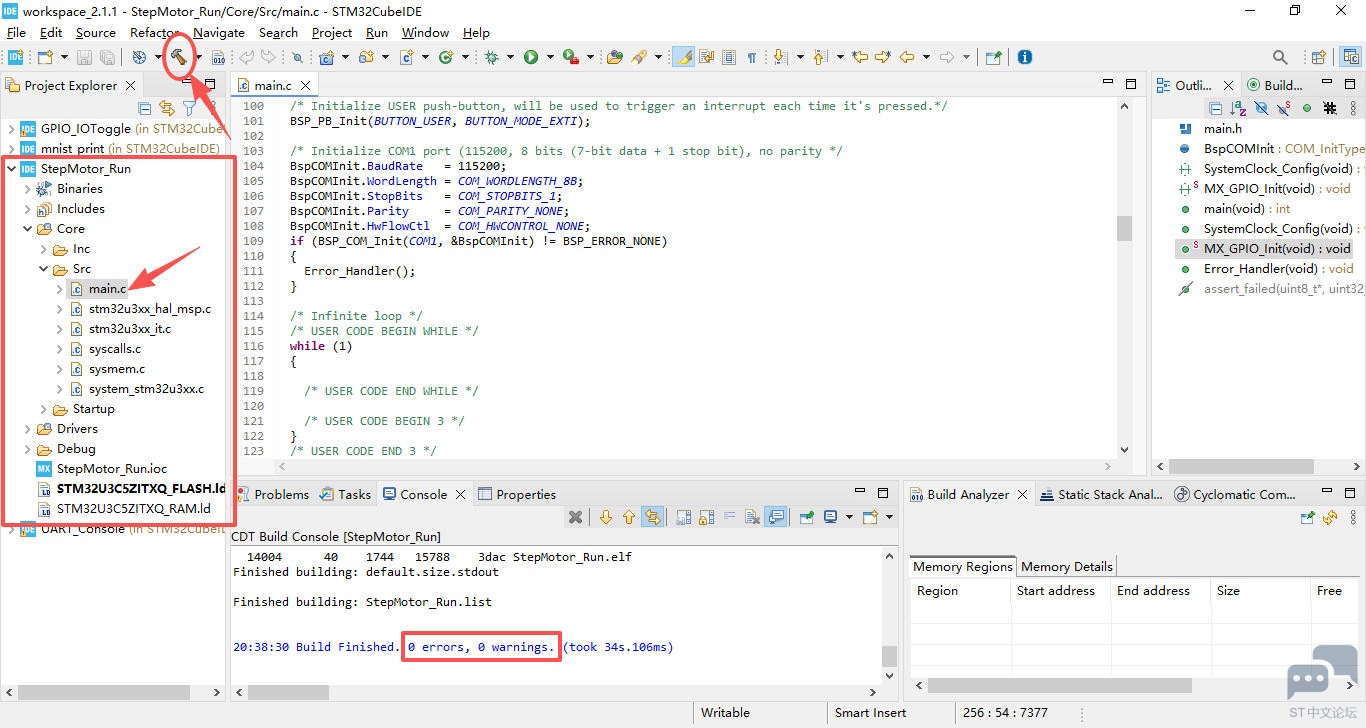This screenshot has height=728, width=1366.
Task: Click Collapse All in Project Explorer
Action: pos(145,108)
